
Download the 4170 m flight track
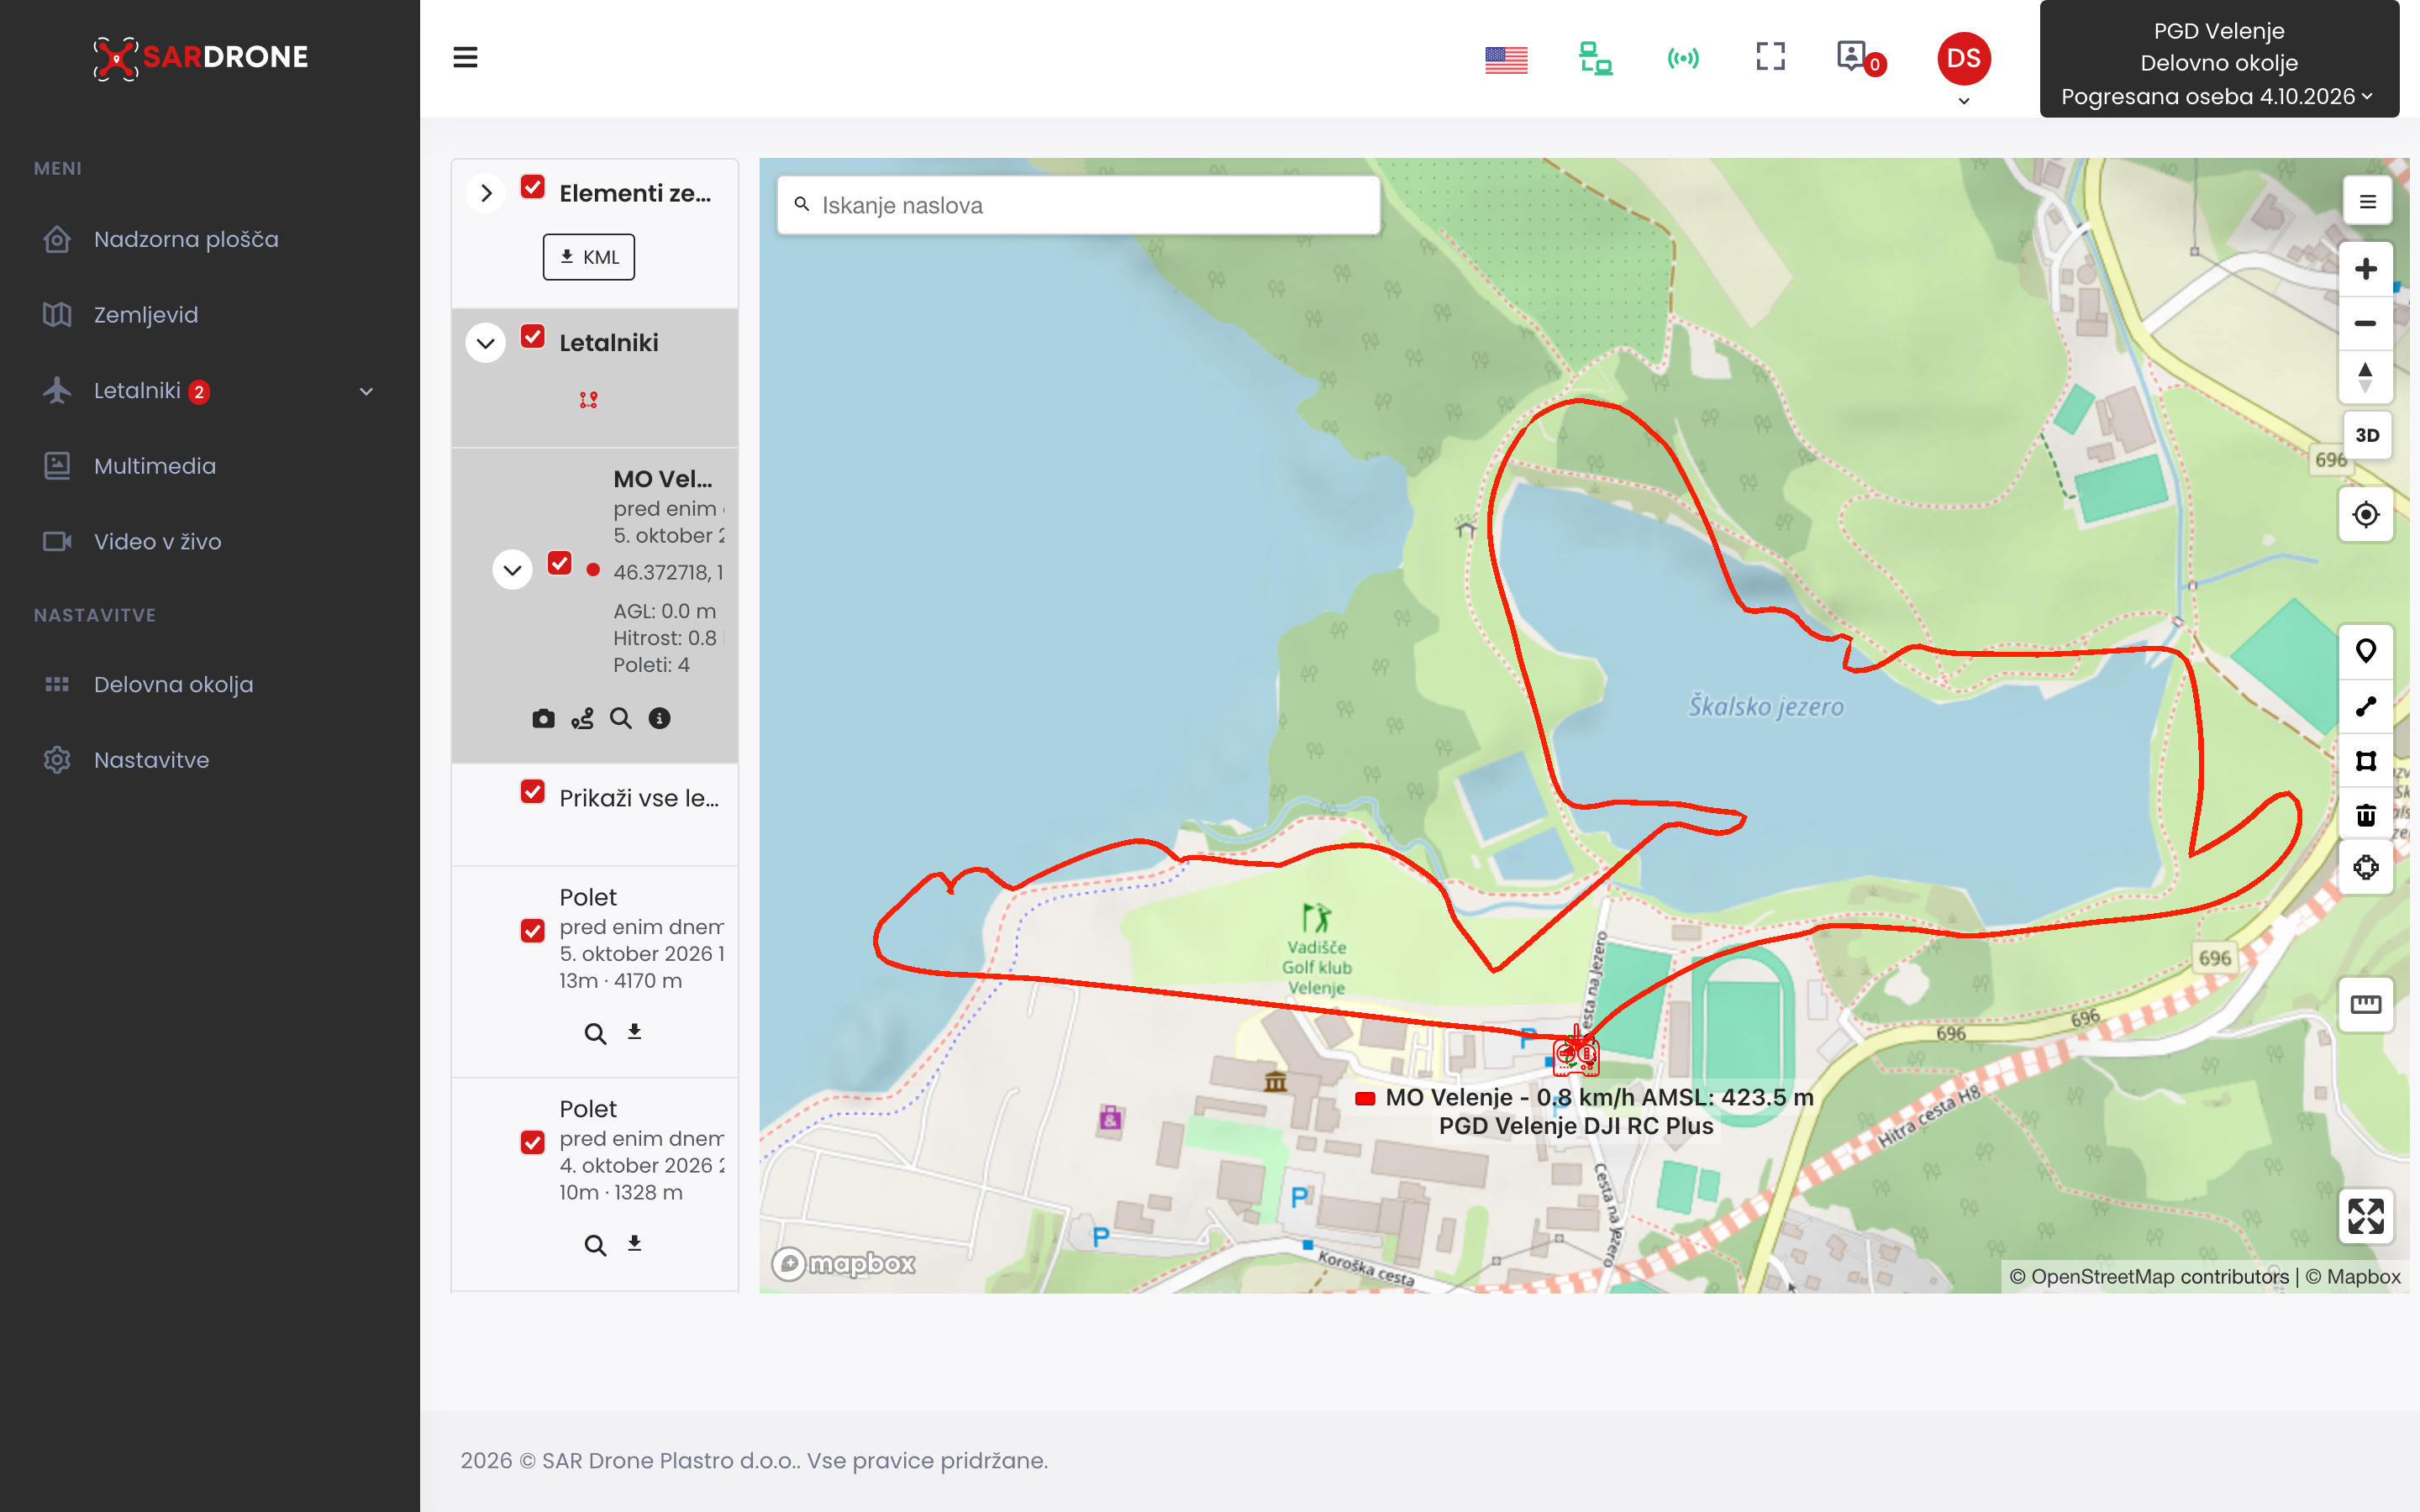(x=634, y=1032)
